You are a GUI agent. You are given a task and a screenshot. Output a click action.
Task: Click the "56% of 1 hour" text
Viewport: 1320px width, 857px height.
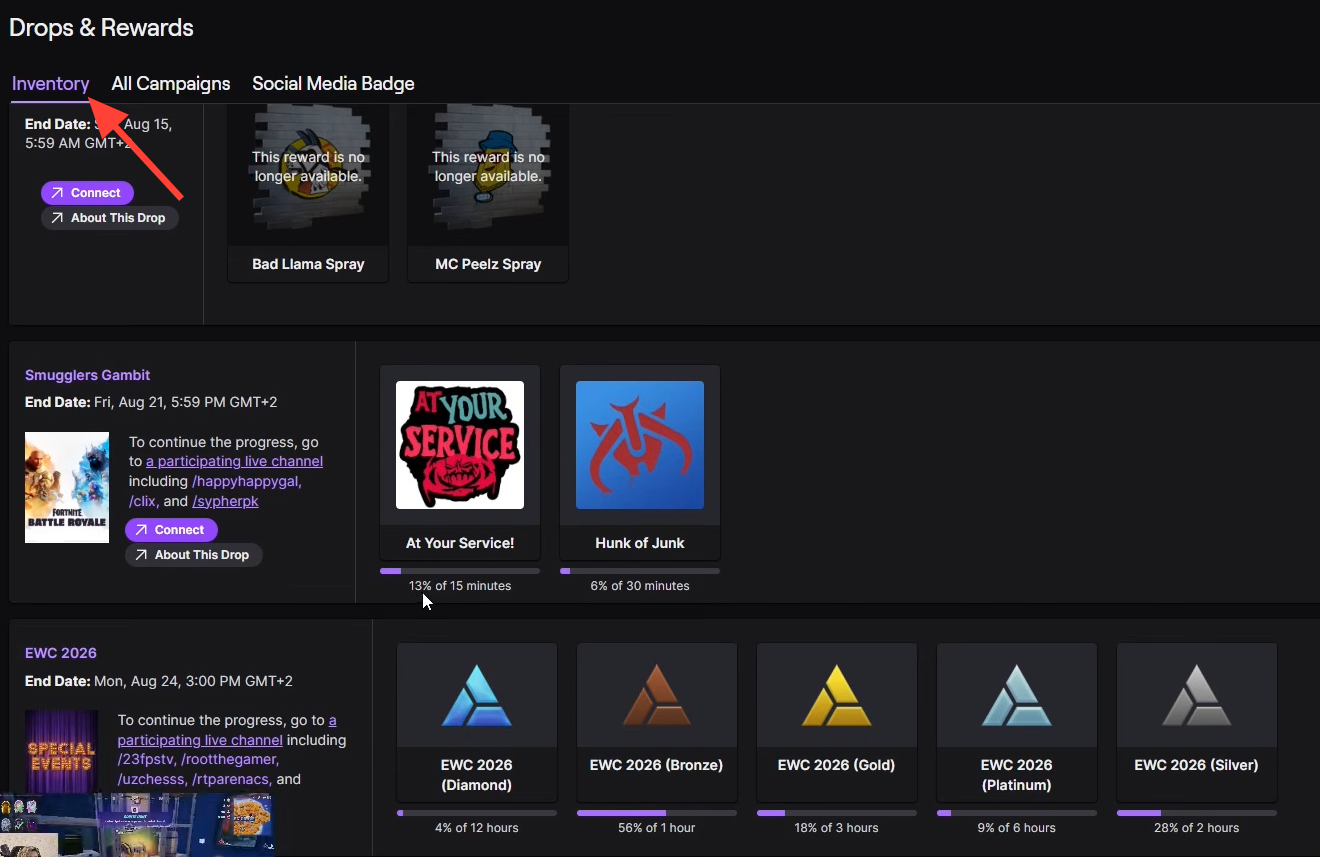click(657, 828)
